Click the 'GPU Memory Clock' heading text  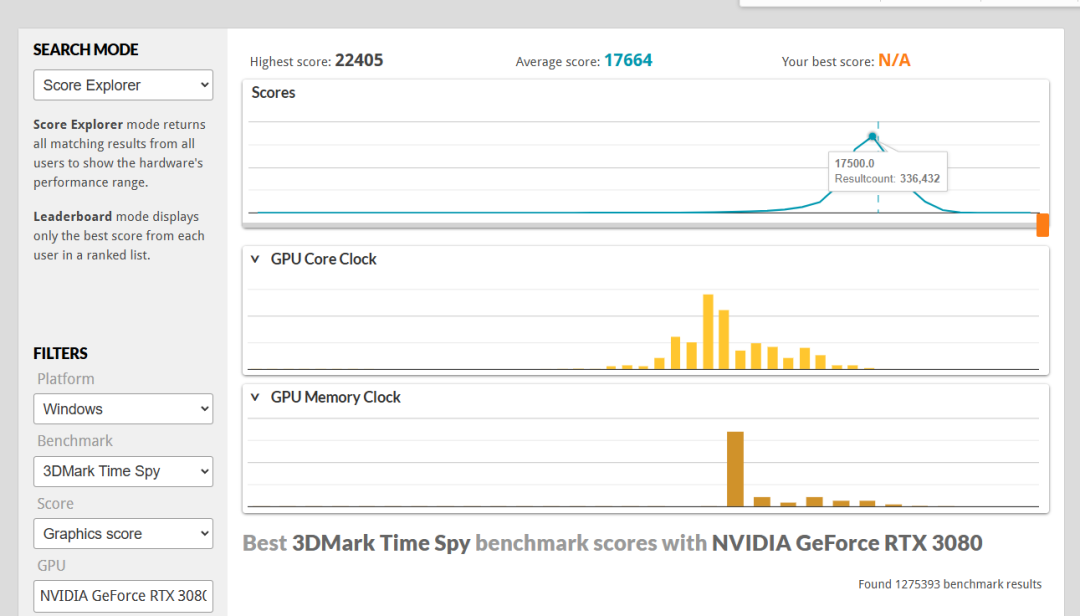[x=335, y=397]
